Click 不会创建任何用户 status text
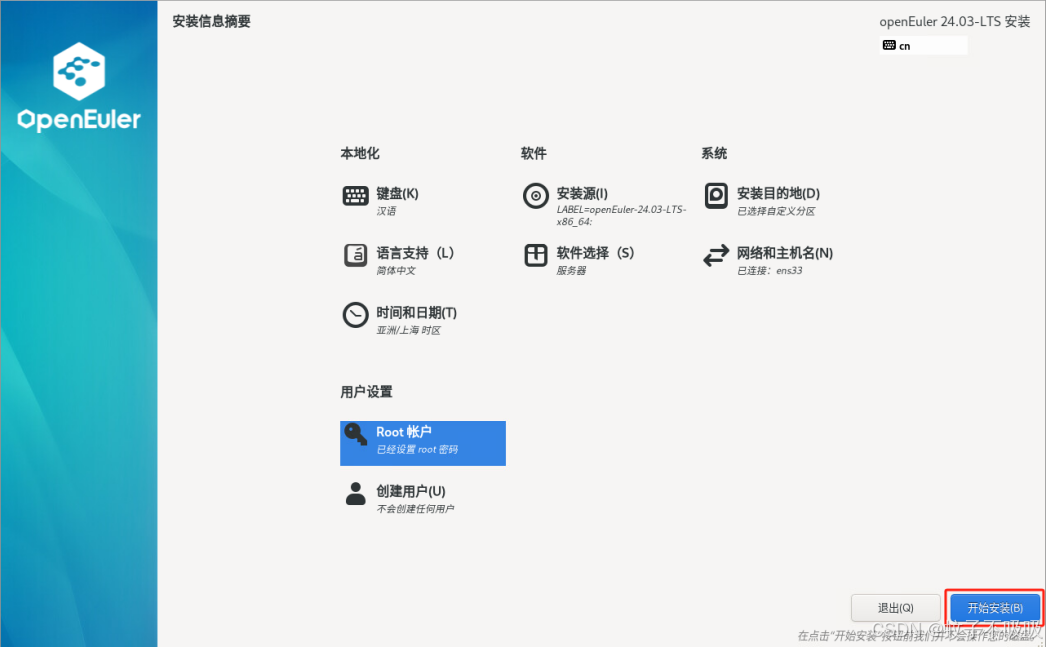 (x=415, y=509)
